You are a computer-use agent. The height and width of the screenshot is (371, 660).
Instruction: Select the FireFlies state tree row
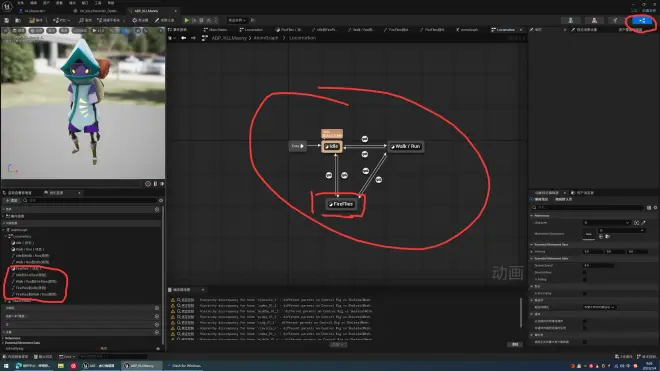pyautogui.click(x=26, y=269)
